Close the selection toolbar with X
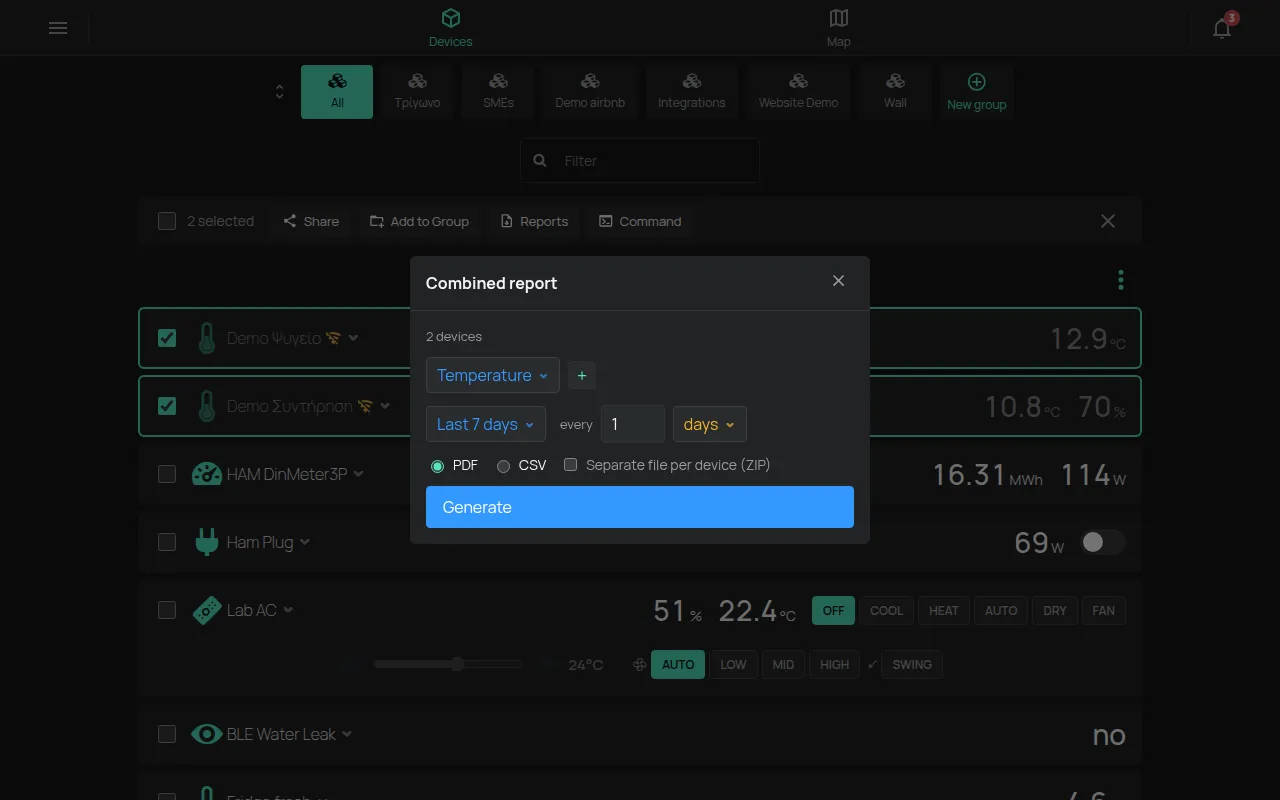The image size is (1280, 800). pos(1108,221)
